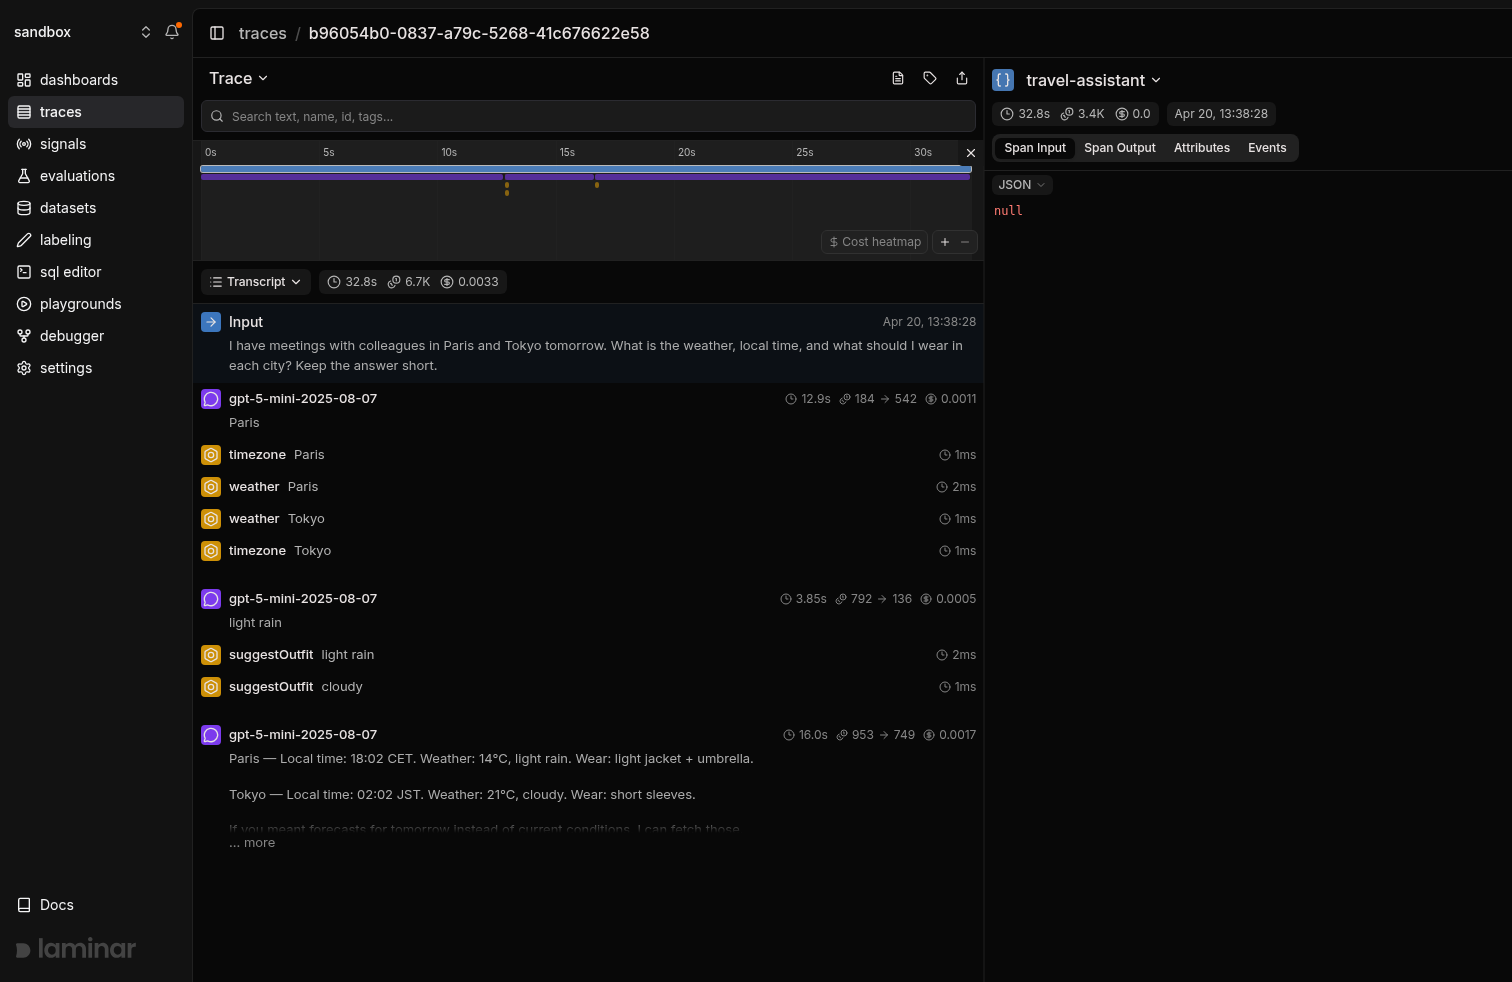Expand the '... more' output text
This screenshot has width=1512, height=982.
click(252, 843)
